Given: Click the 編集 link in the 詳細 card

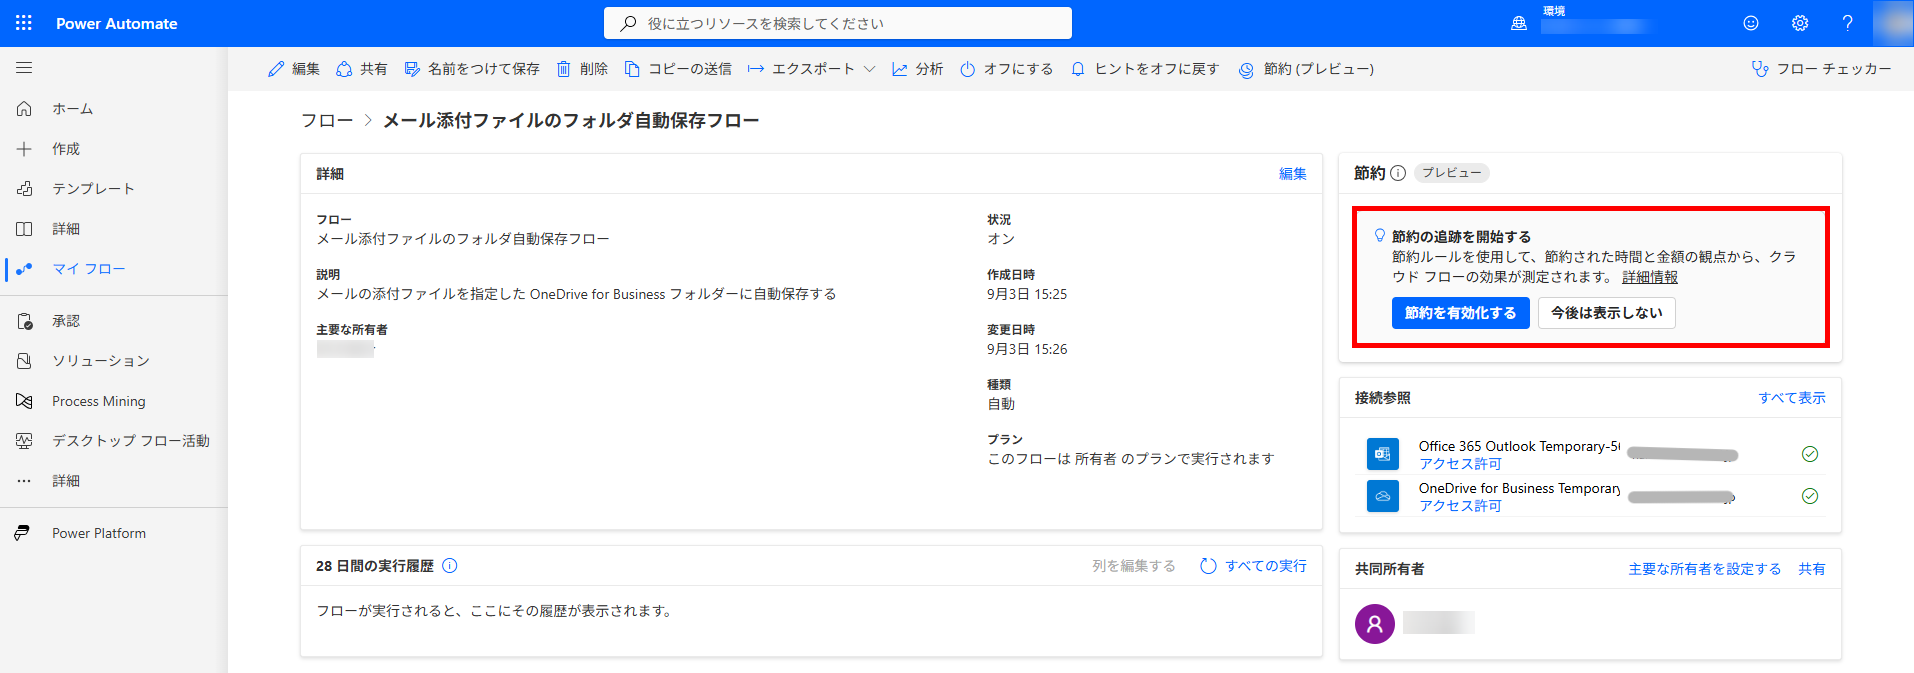Looking at the screenshot, I should coord(1292,174).
